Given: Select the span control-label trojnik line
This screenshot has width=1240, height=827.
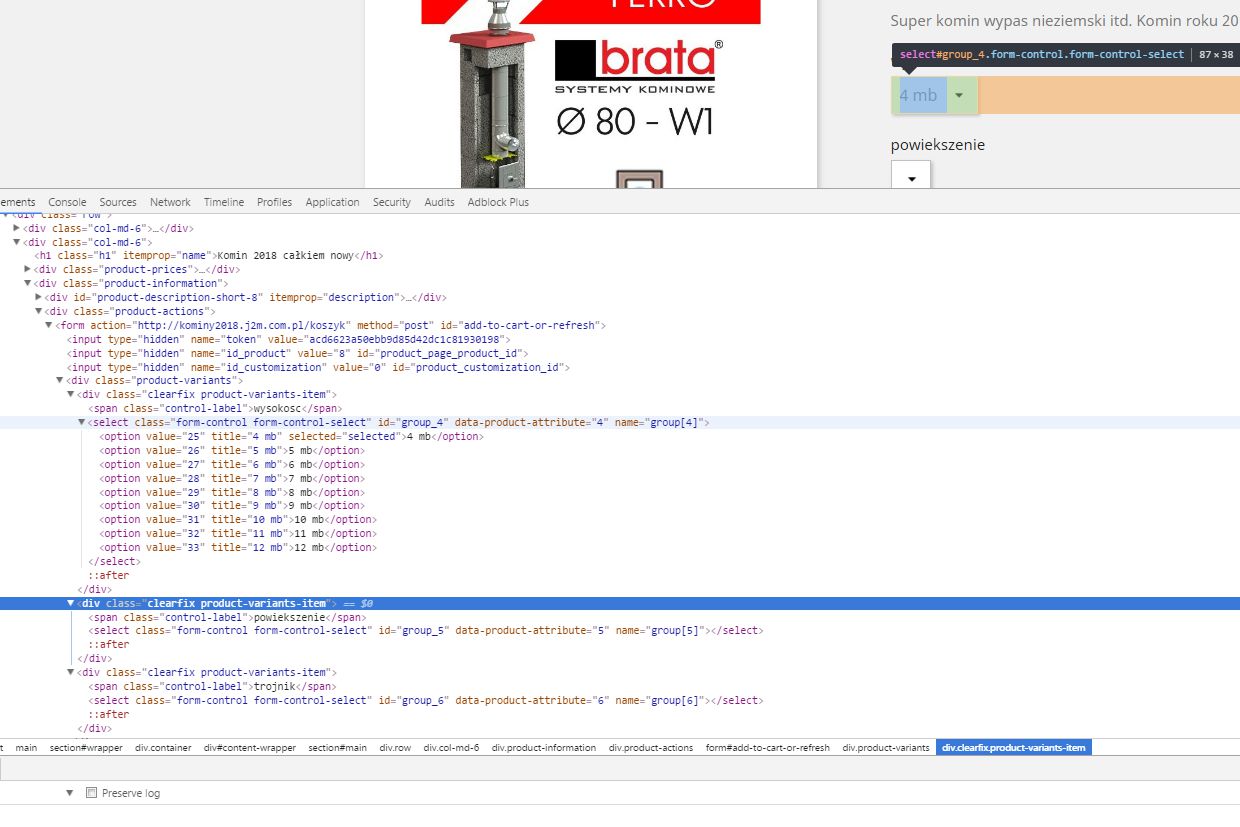Looking at the screenshot, I should click(211, 687).
